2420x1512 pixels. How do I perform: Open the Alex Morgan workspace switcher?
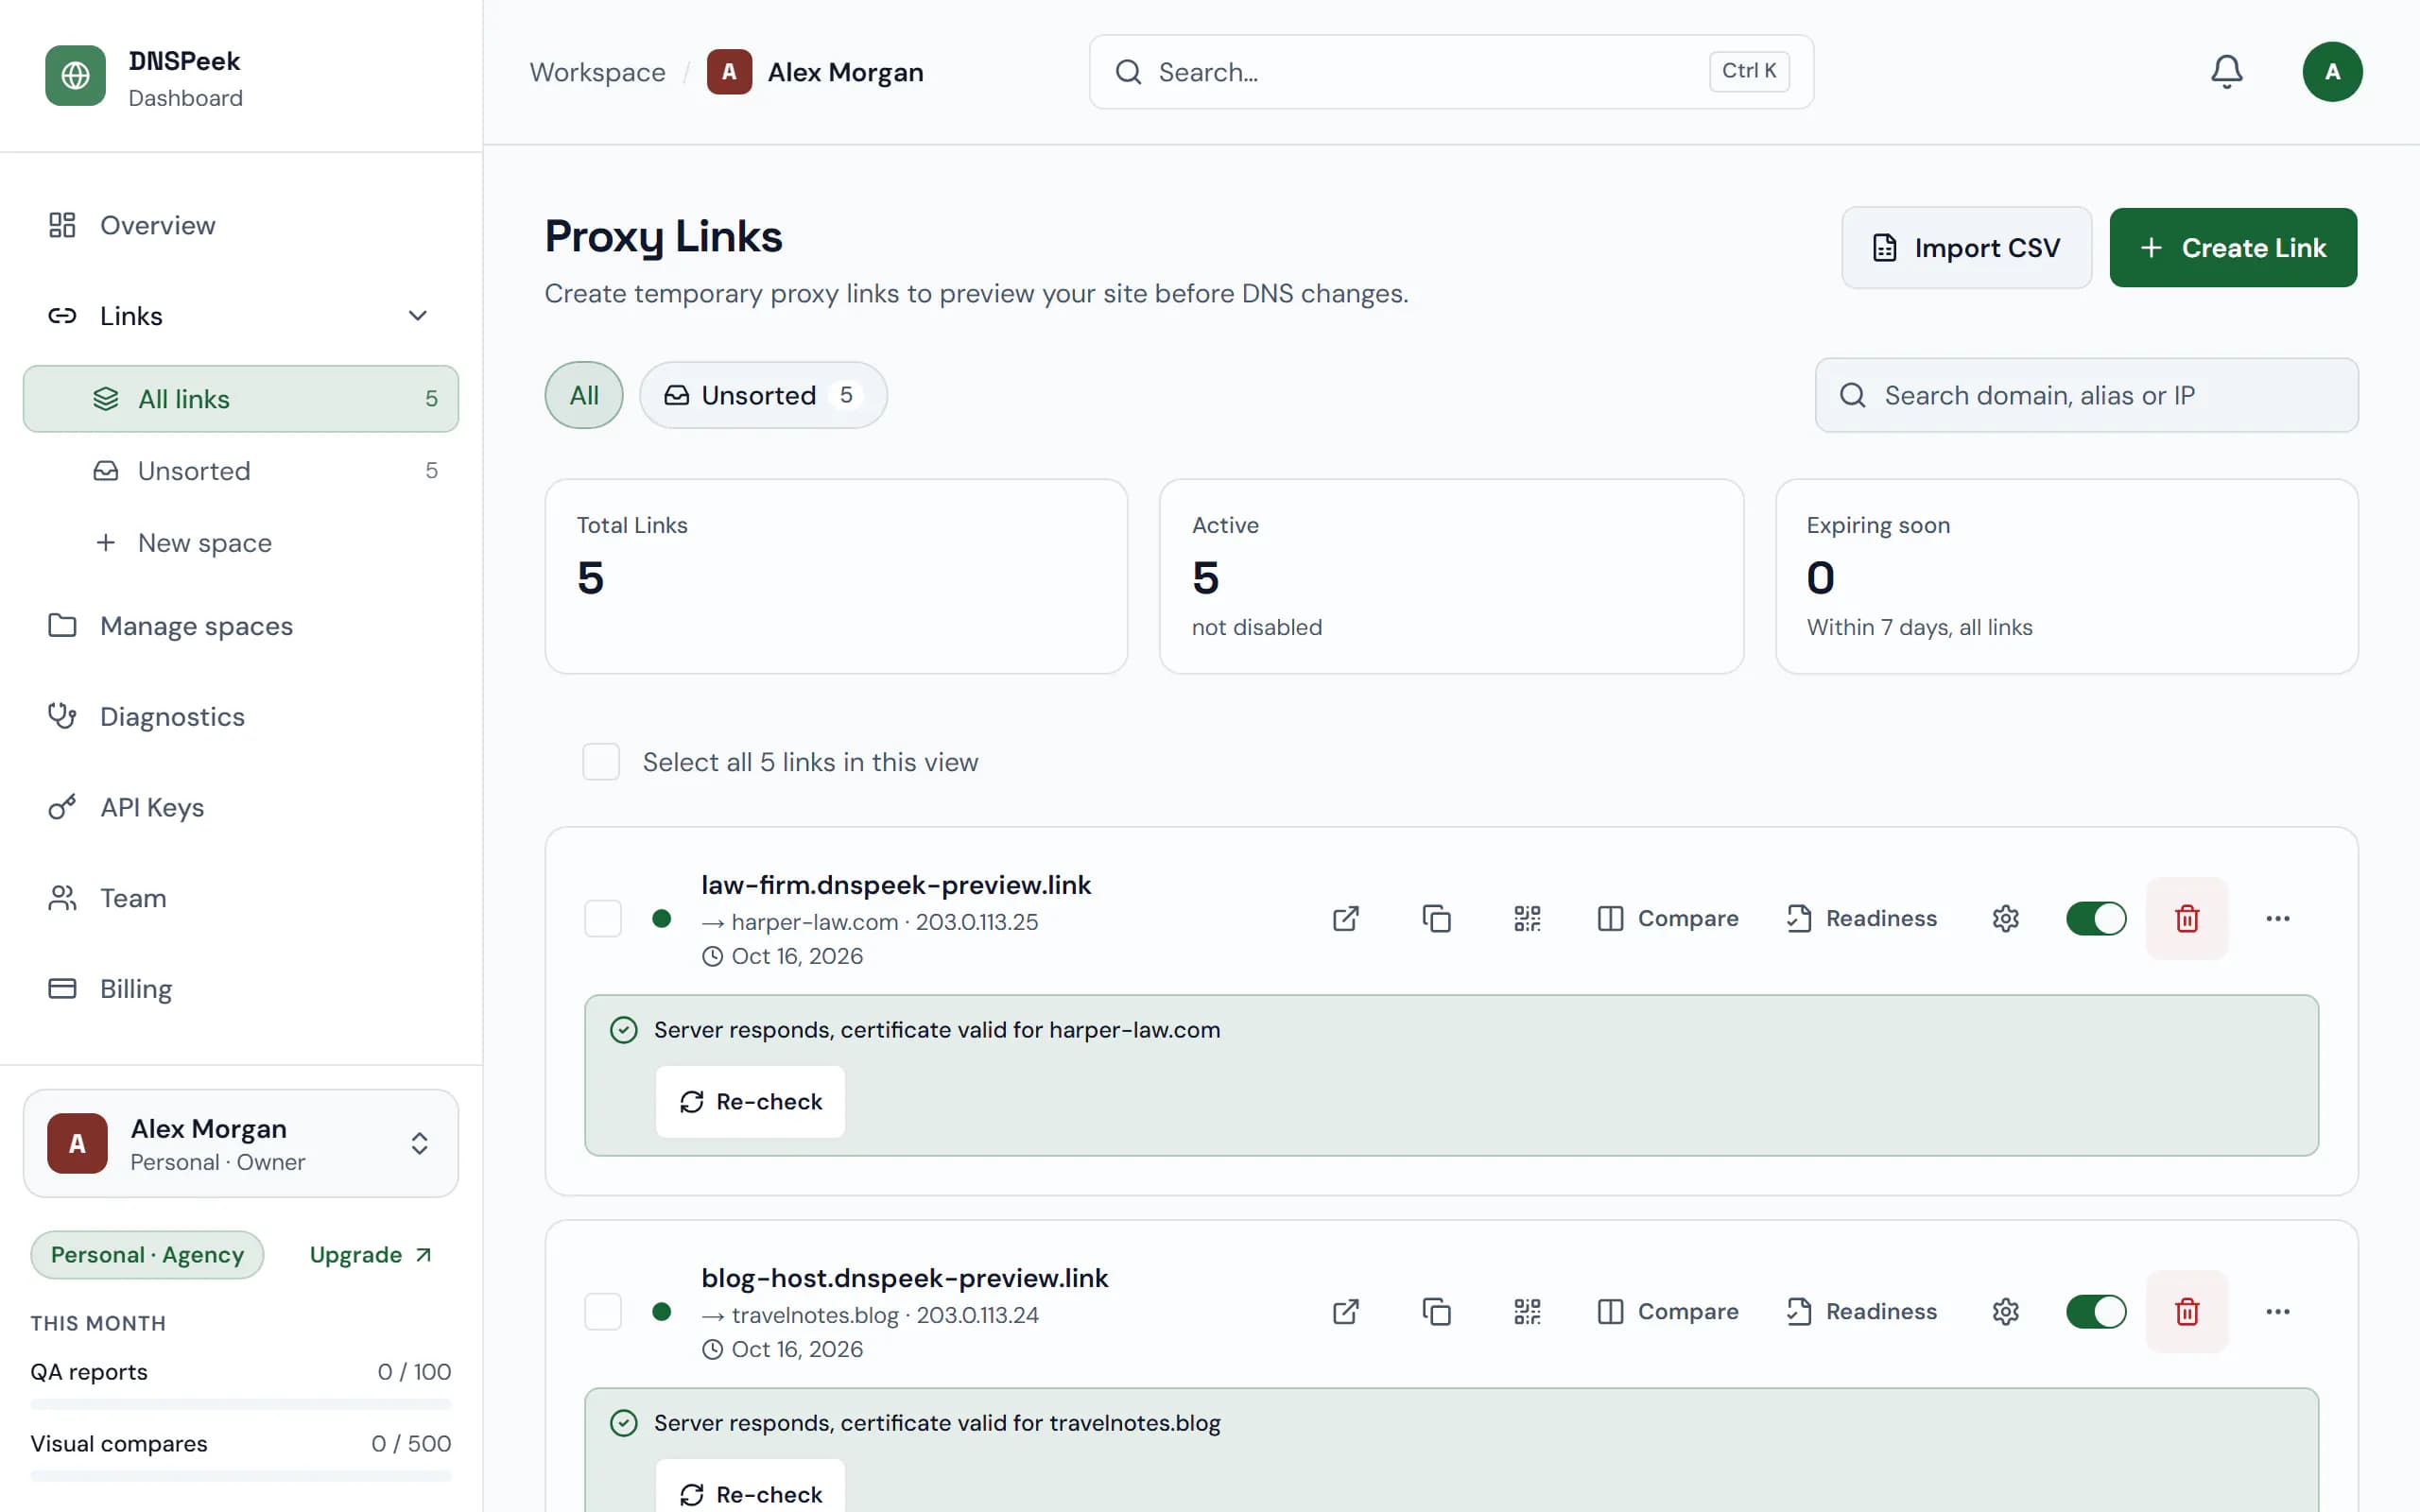click(x=241, y=1143)
